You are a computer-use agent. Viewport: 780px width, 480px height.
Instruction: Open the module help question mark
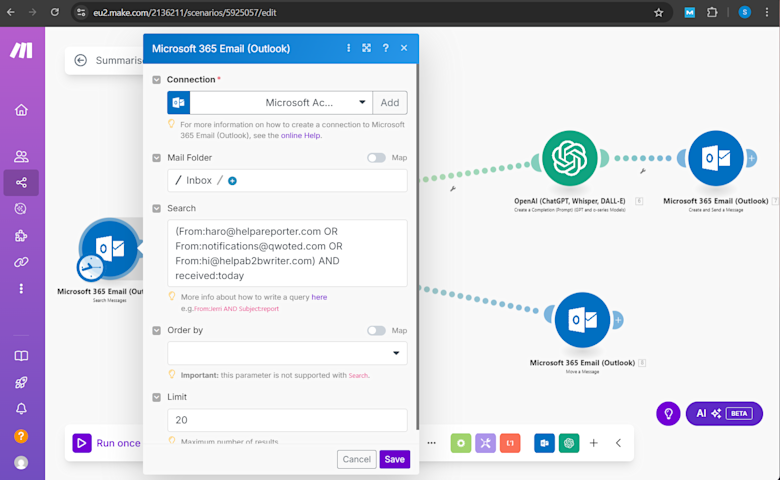(x=386, y=48)
